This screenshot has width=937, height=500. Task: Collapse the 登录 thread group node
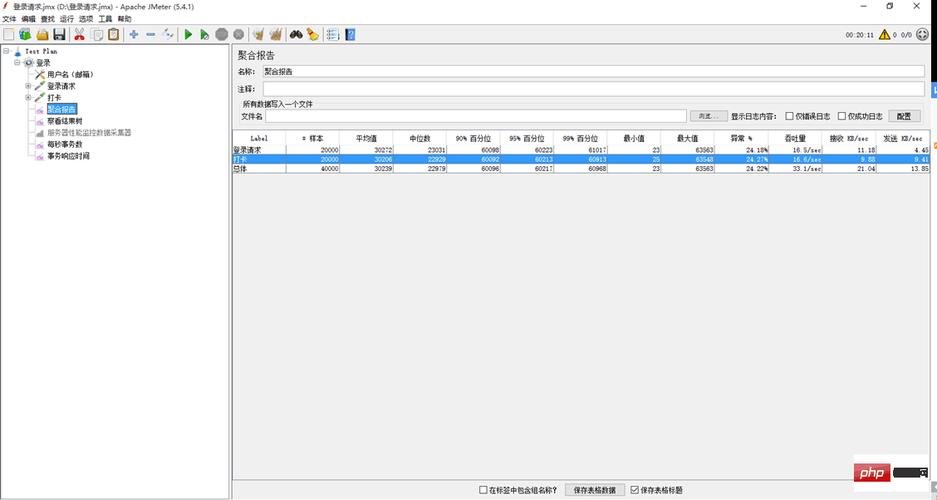tap(17, 63)
